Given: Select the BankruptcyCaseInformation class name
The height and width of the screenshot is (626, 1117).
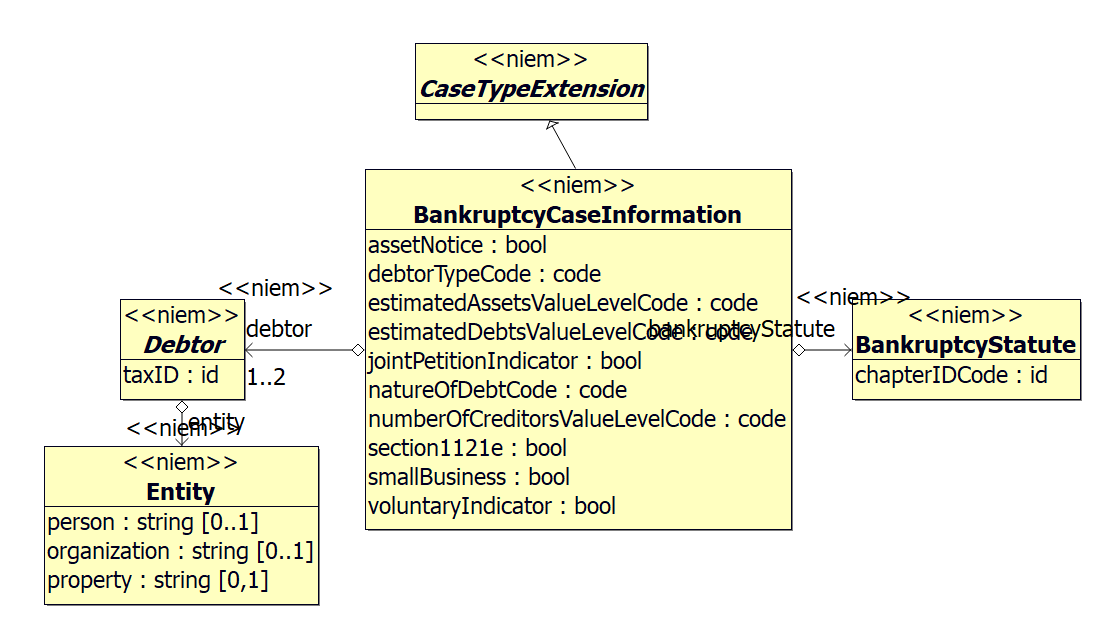Looking at the screenshot, I should click(x=577, y=215).
